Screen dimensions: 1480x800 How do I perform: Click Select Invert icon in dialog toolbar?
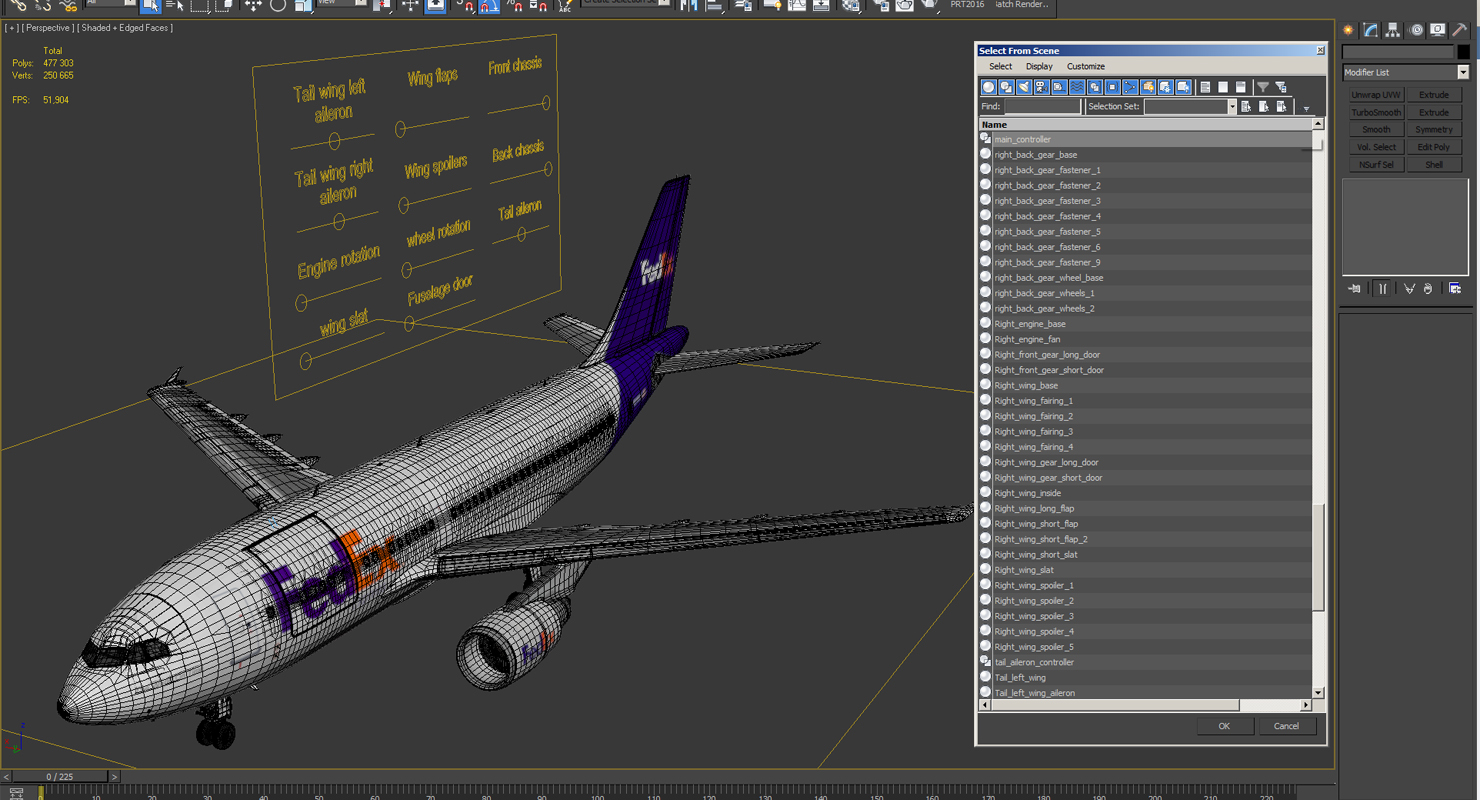point(1241,87)
